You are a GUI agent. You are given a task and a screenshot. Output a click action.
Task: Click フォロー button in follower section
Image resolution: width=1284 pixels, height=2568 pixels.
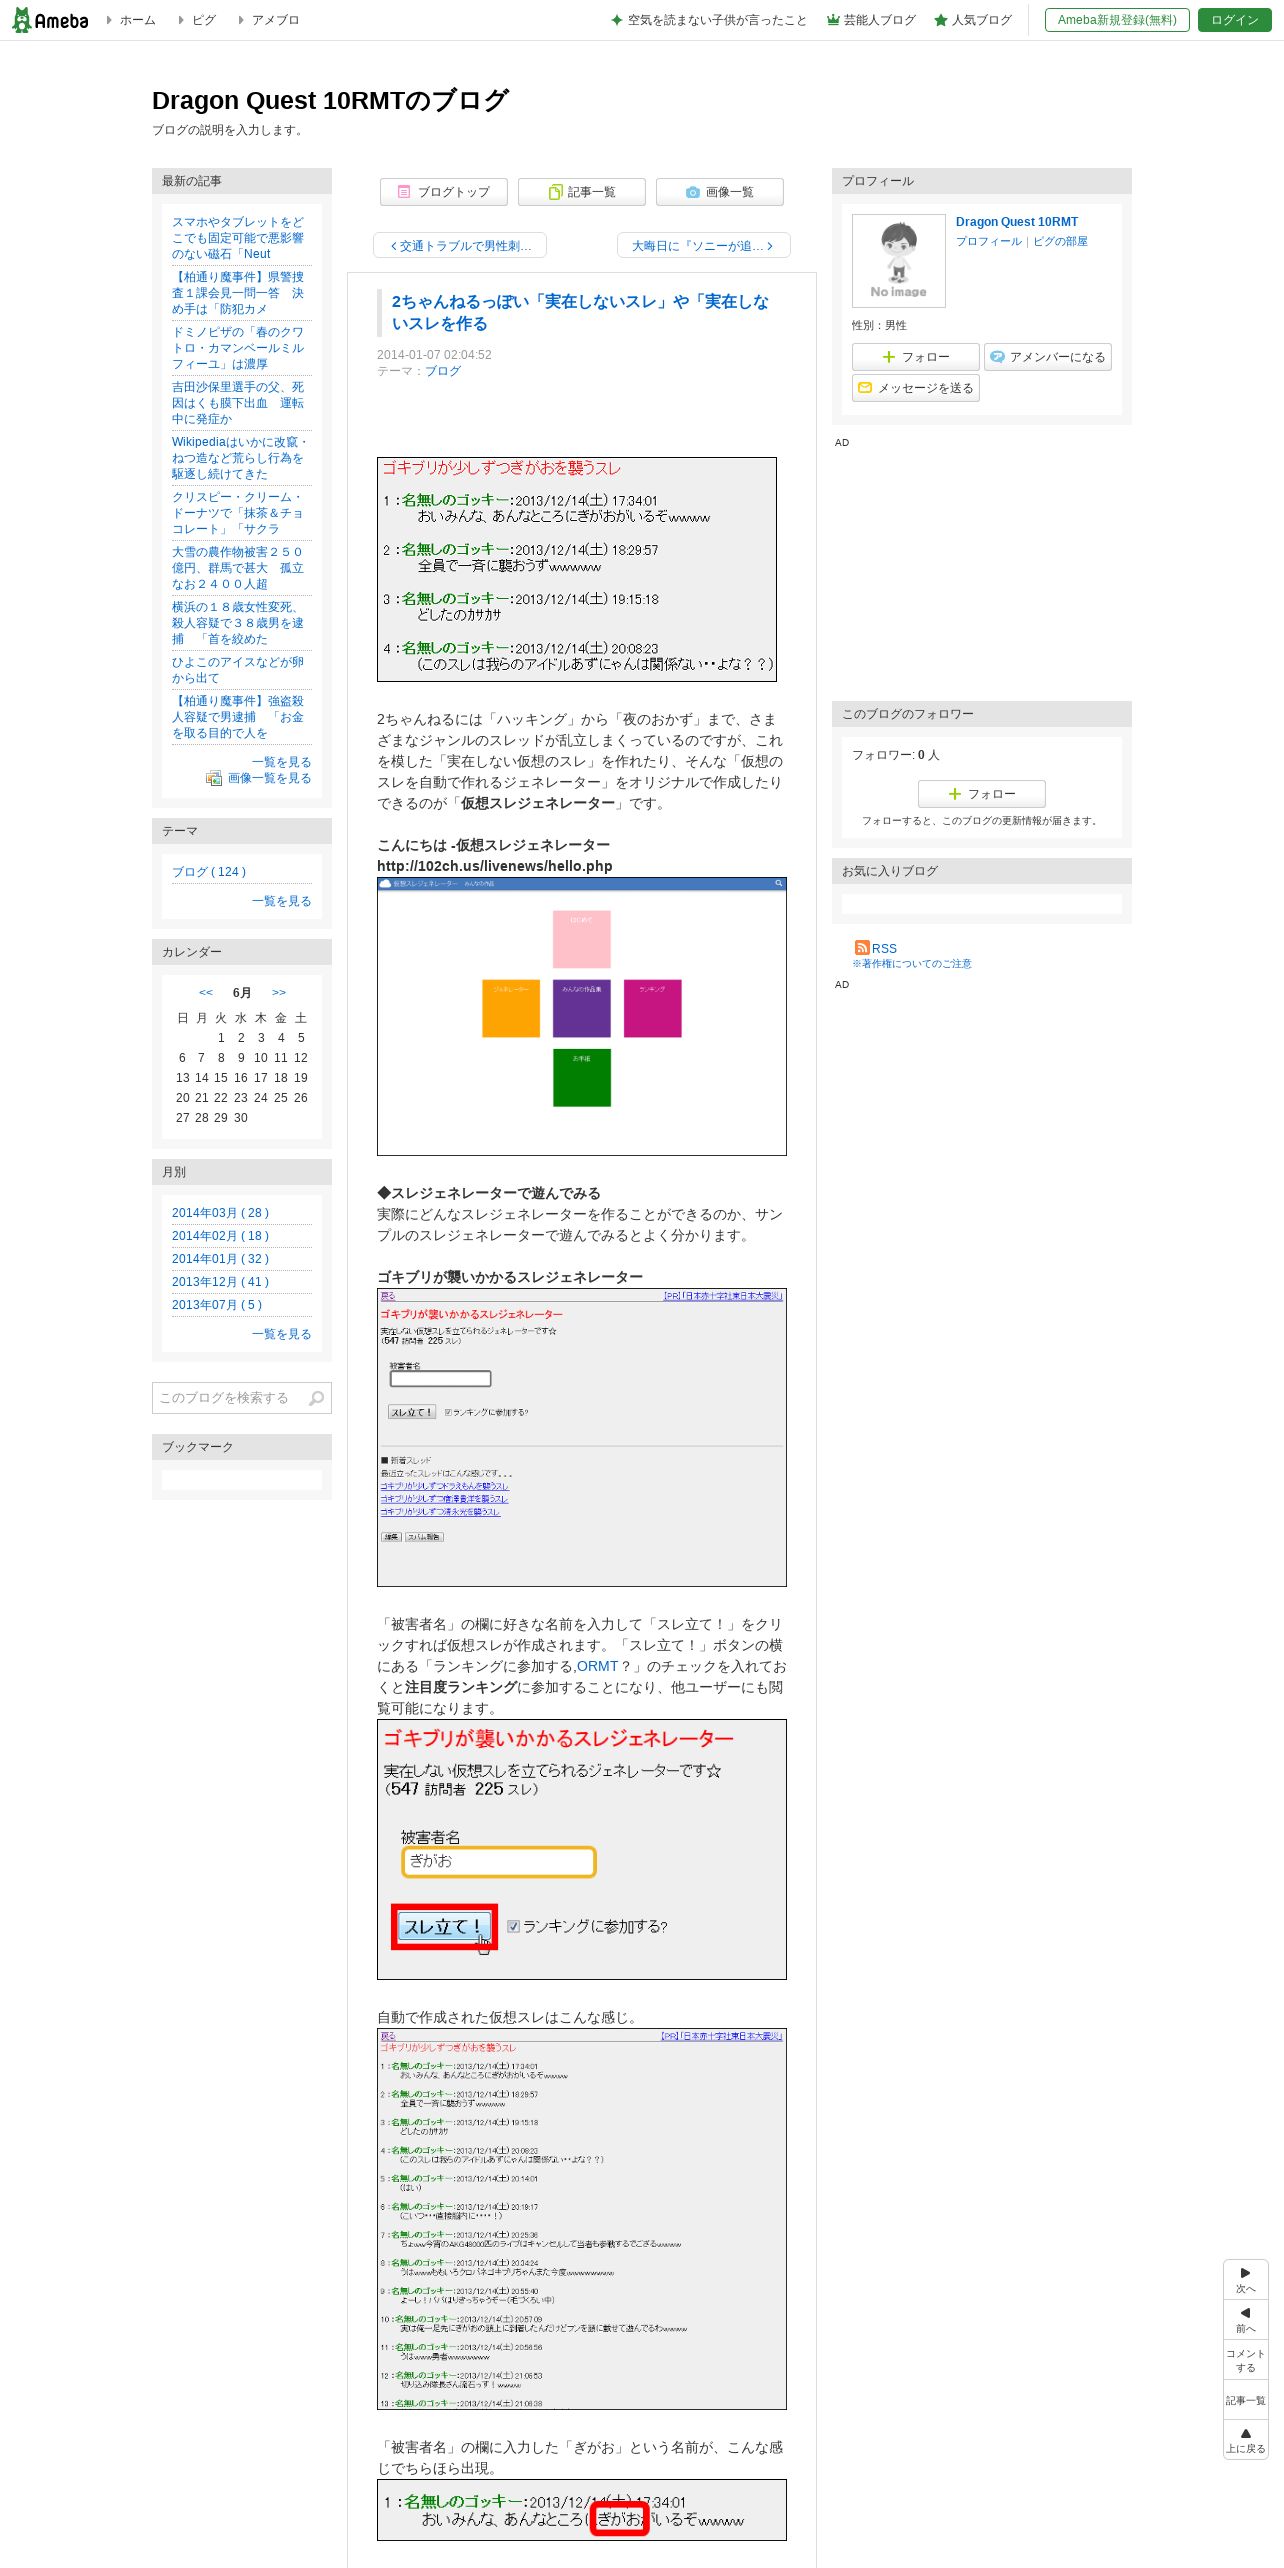point(982,794)
